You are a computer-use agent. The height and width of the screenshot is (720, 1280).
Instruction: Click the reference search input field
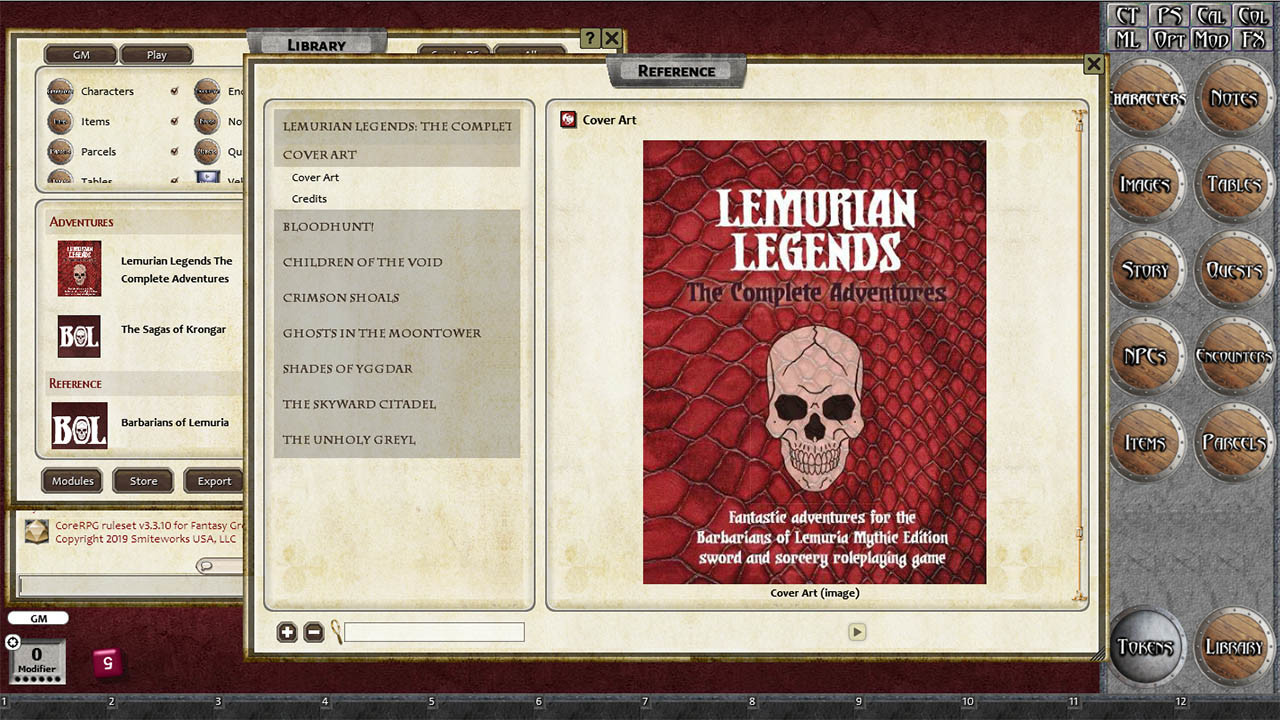point(435,632)
